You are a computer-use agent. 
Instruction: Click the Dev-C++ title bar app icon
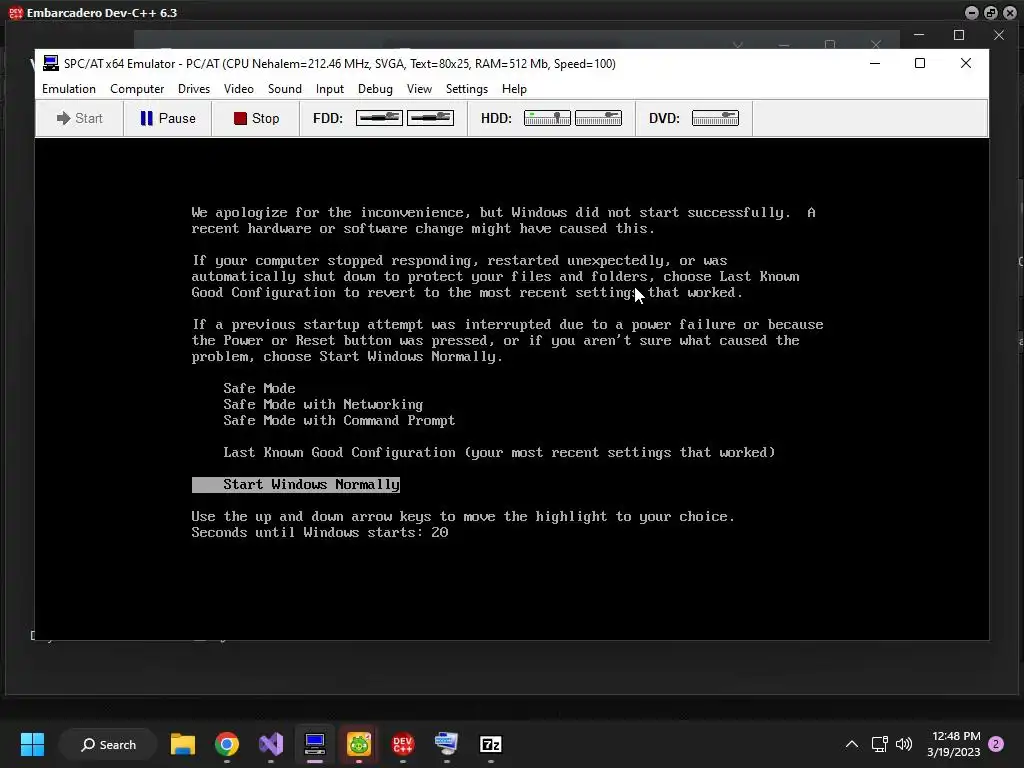coord(16,12)
